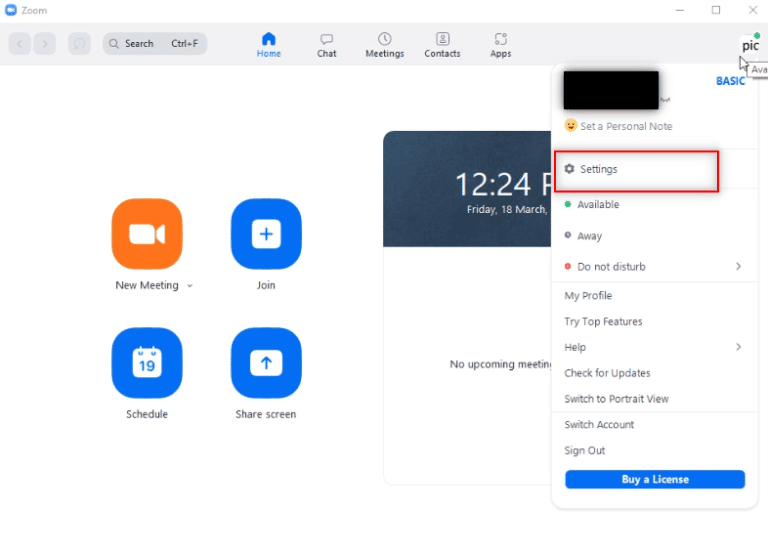
Task: Click the Home tab
Action: (x=268, y=44)
